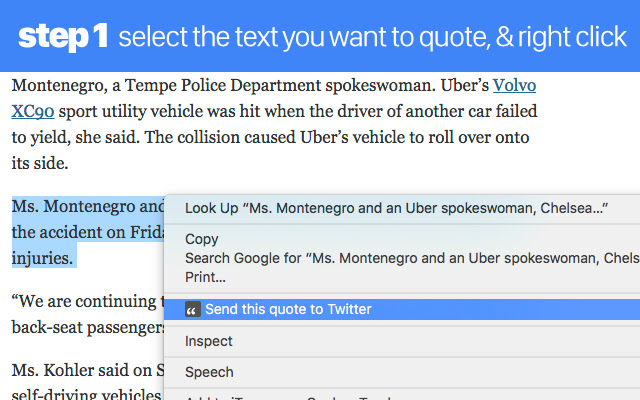Screen dimensions: 640x400
Task: Open the Volvo link in the article
Action: point(515,85)
